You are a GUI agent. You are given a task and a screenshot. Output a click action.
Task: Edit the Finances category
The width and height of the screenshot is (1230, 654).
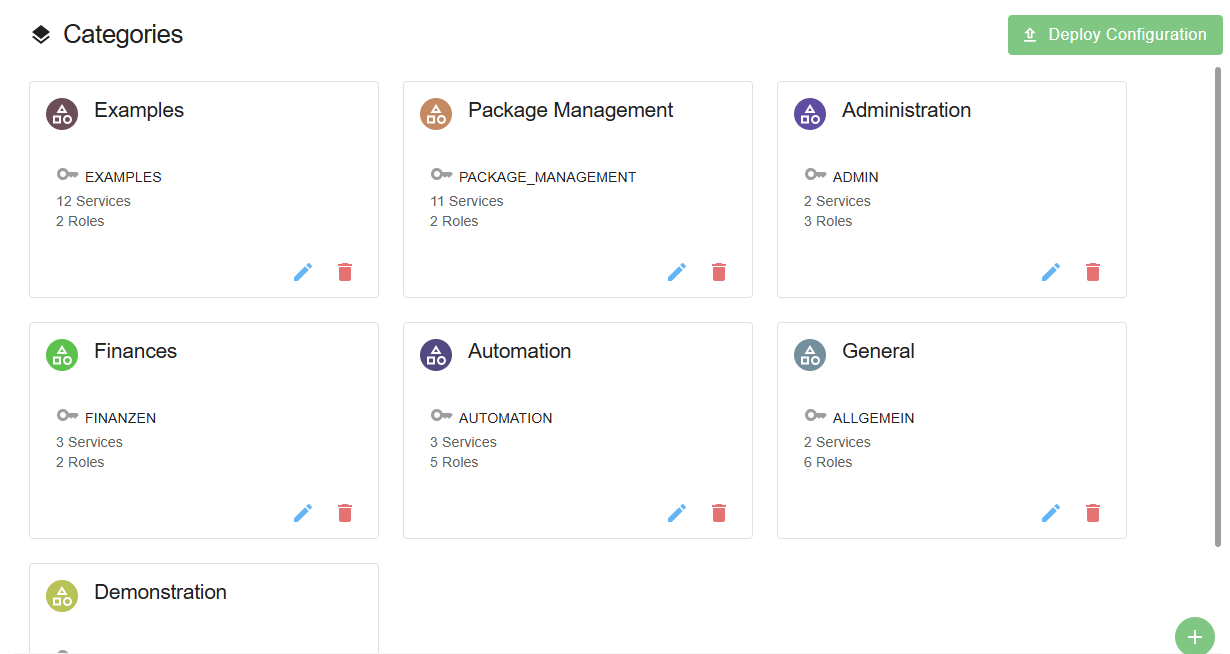[303, 513]
